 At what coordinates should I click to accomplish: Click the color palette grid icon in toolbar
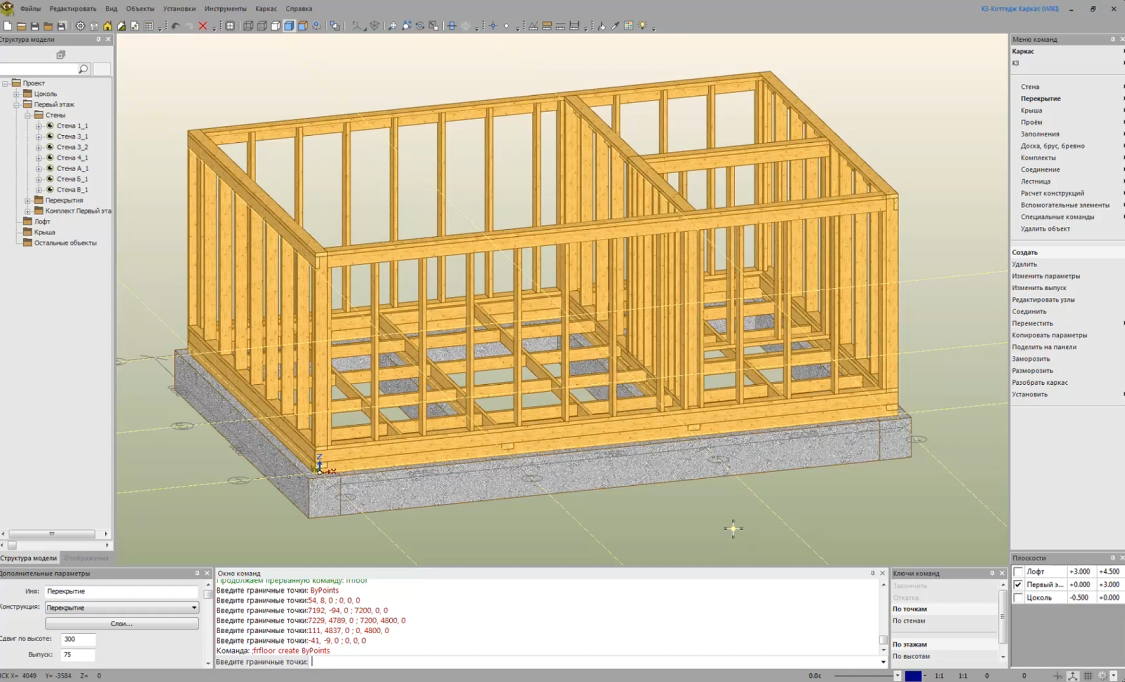629,26
